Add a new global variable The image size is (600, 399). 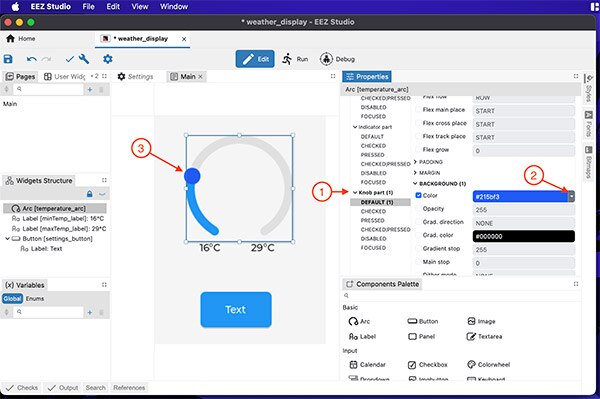point(90,313)
